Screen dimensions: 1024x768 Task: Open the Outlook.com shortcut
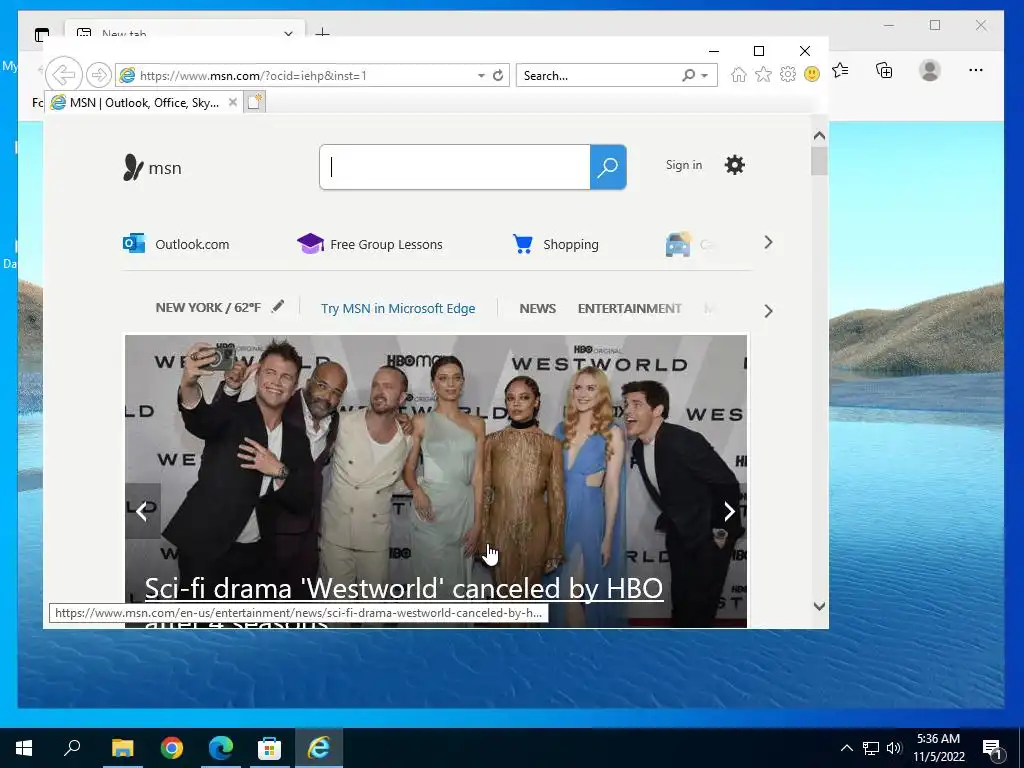[x=176, y=244]
